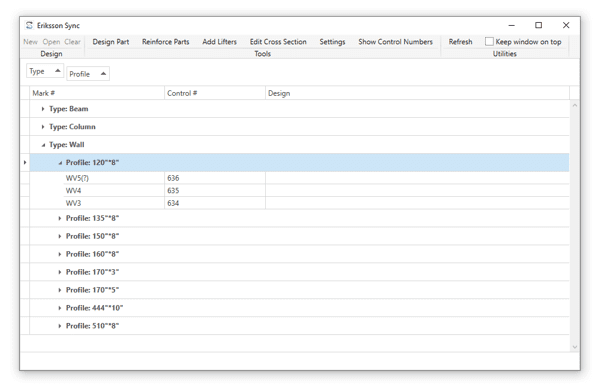
Task: Expand Profile: 135"*8" group
Action: tap(60, 218)
